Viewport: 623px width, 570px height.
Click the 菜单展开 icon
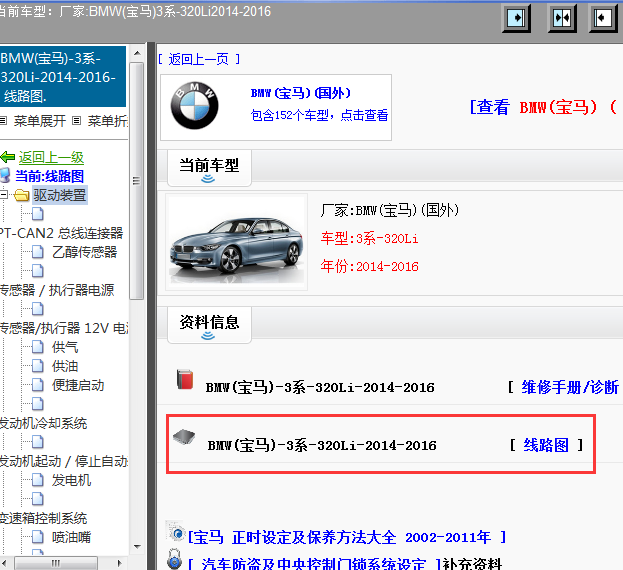click(4, 120)
